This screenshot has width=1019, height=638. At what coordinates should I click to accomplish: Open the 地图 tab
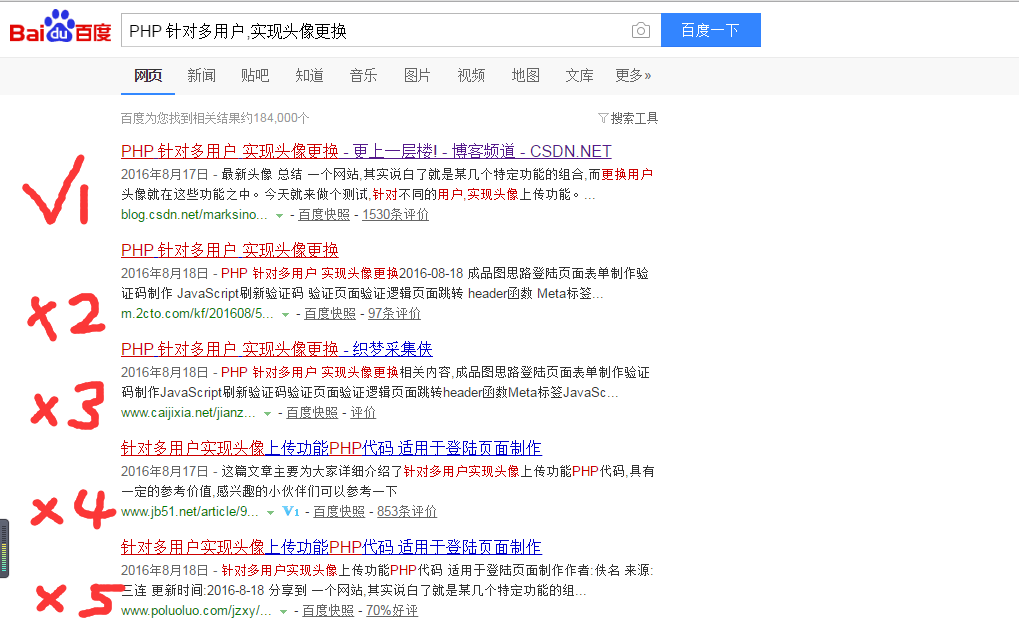[525, 75]
